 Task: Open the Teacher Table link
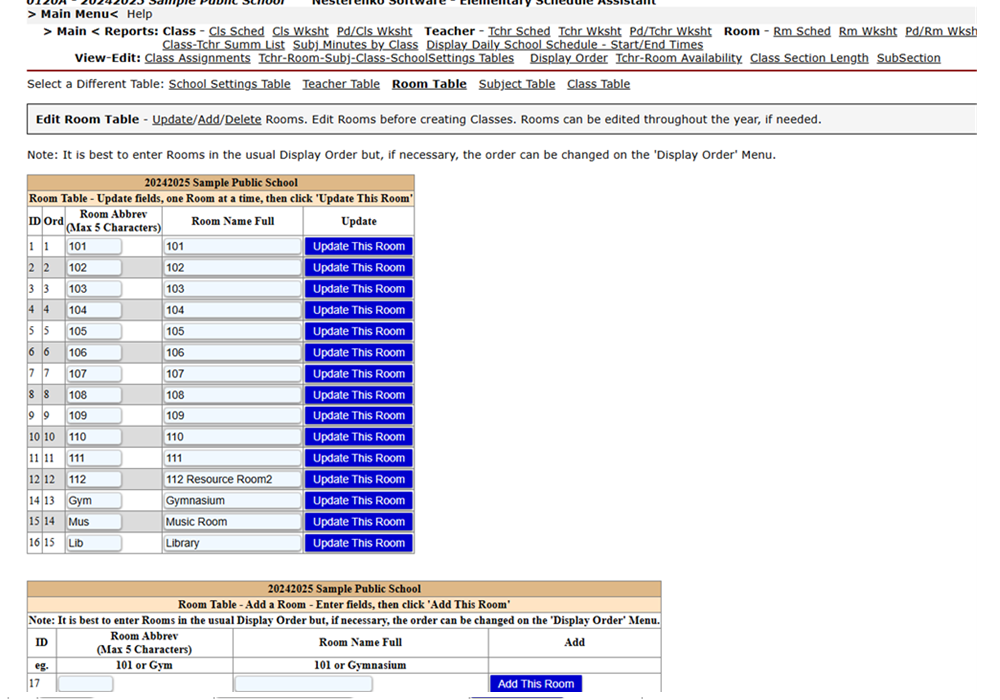(x=341, y=84)
